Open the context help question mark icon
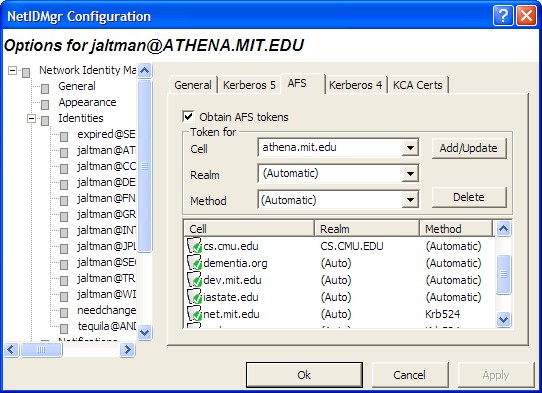Image resolution: width=542 pixels, height=393 pixels. (x=503, y=16)
